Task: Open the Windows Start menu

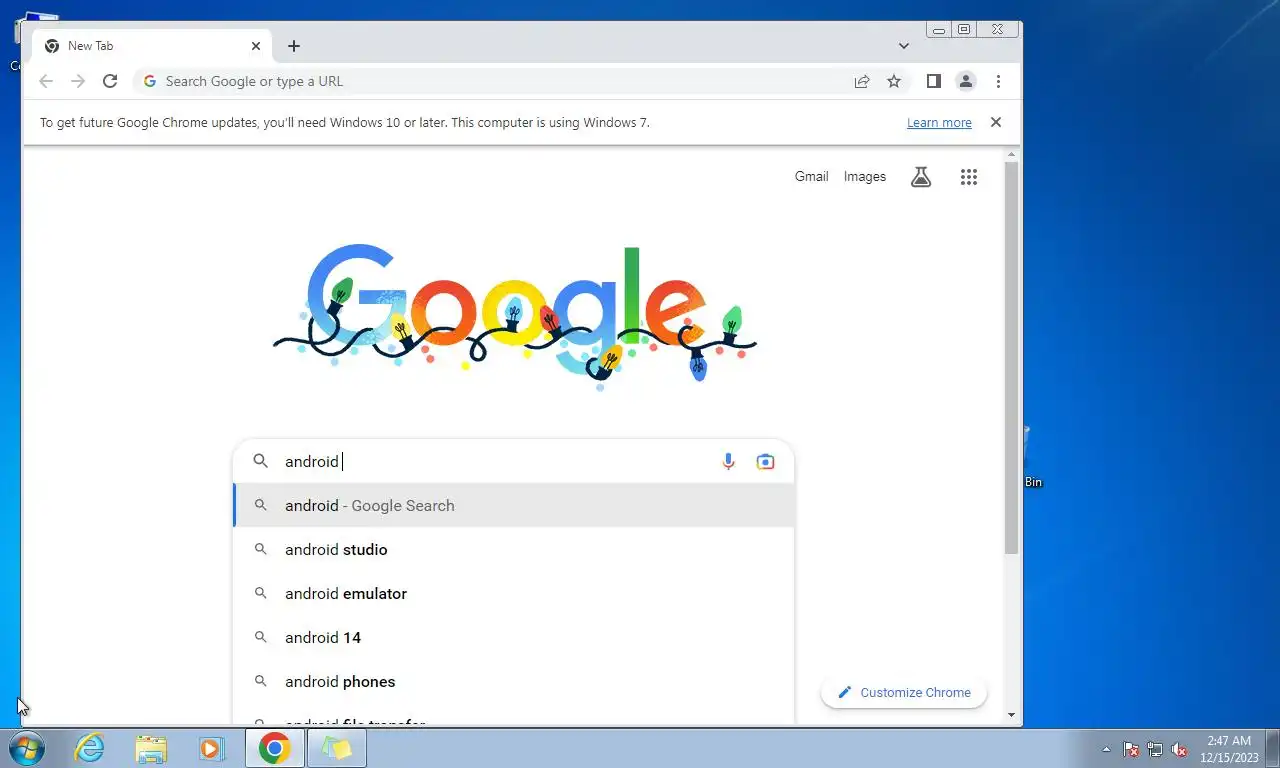Action: click(x=27, y=748)
